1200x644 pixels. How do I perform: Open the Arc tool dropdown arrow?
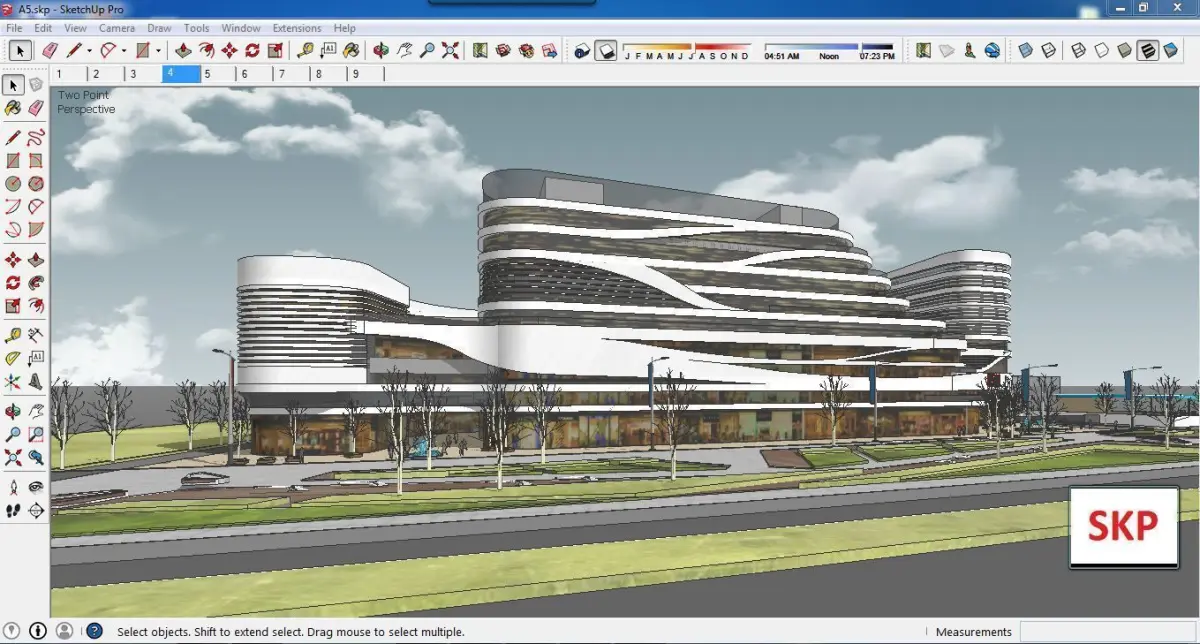(123, 50)
